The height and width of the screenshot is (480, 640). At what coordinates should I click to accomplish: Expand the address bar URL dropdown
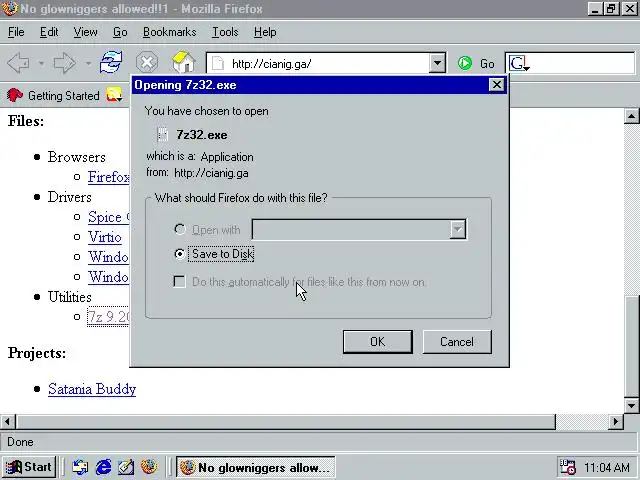point(437,63)
